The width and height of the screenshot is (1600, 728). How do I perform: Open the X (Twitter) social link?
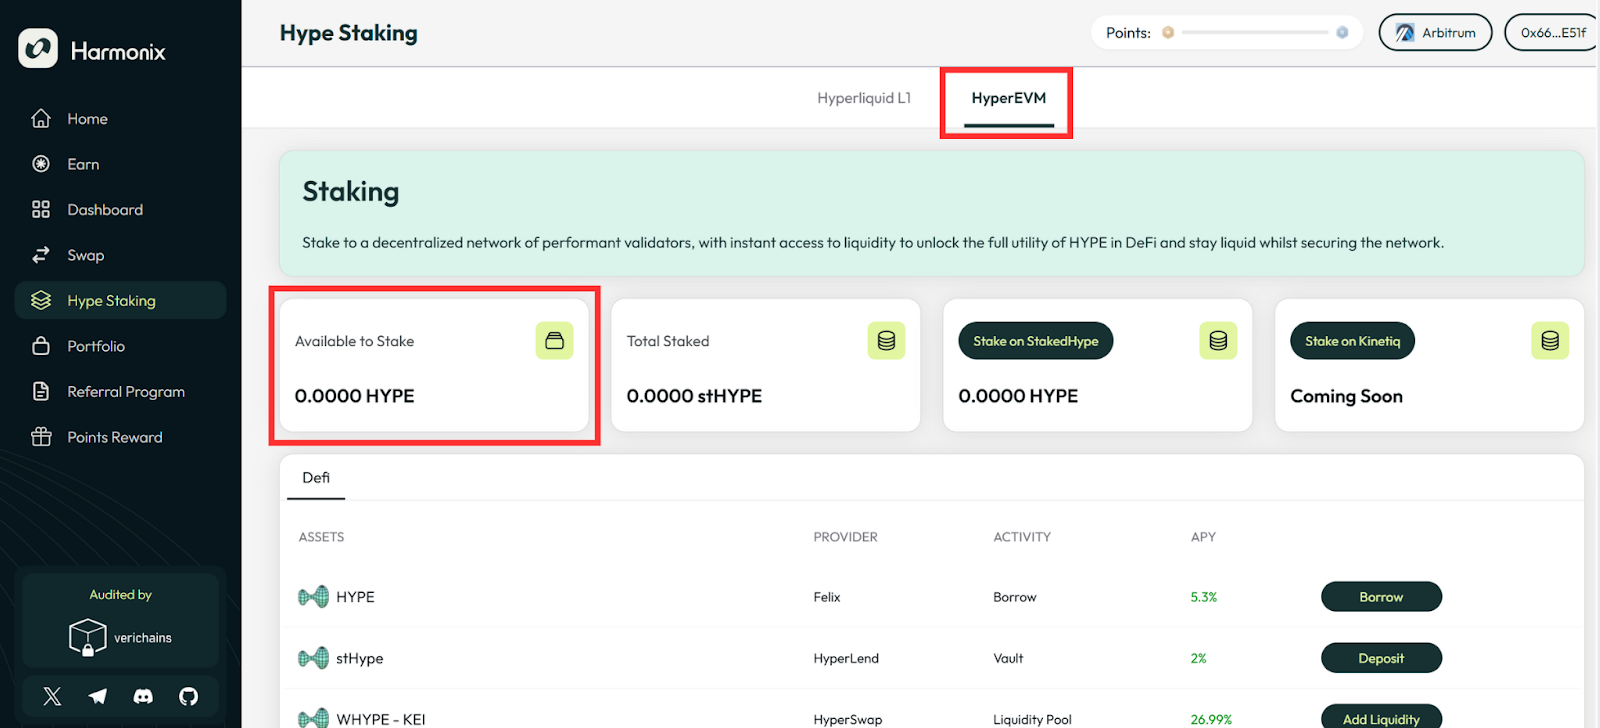(53, 696)
